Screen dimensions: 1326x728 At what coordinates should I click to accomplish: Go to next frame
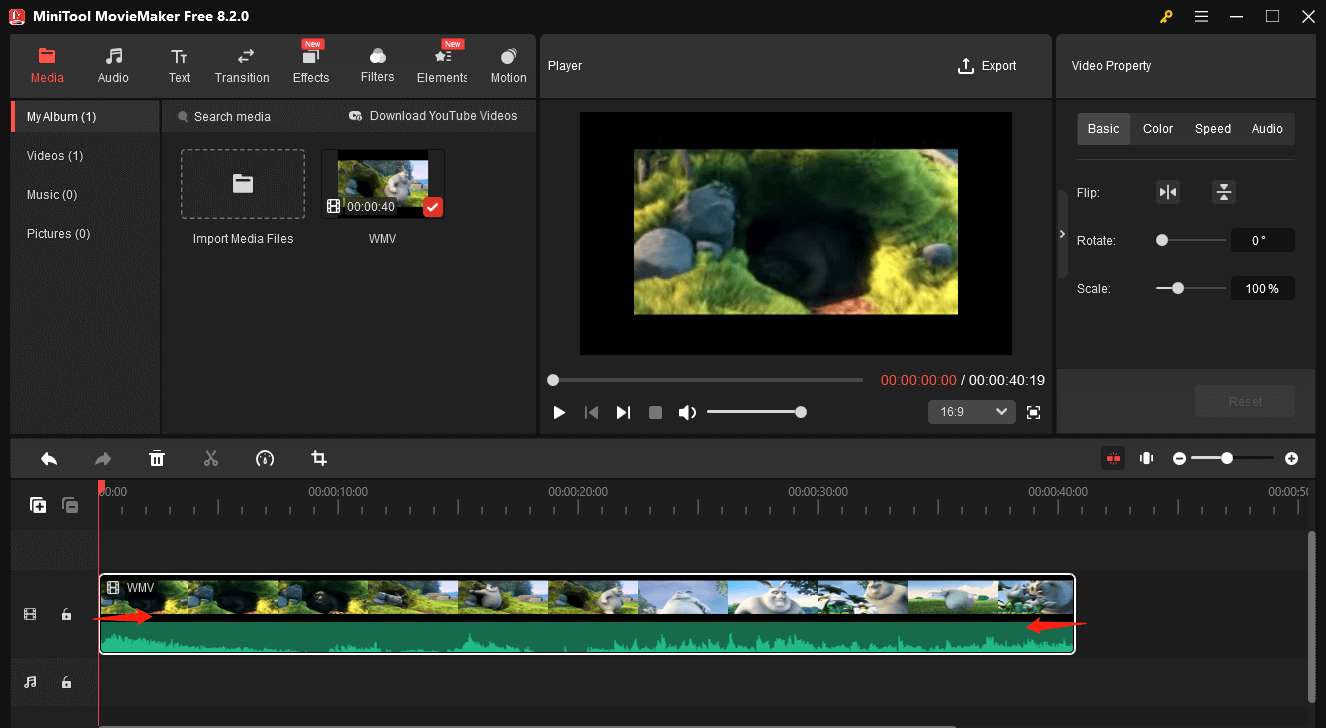click(x=623, y=412)
